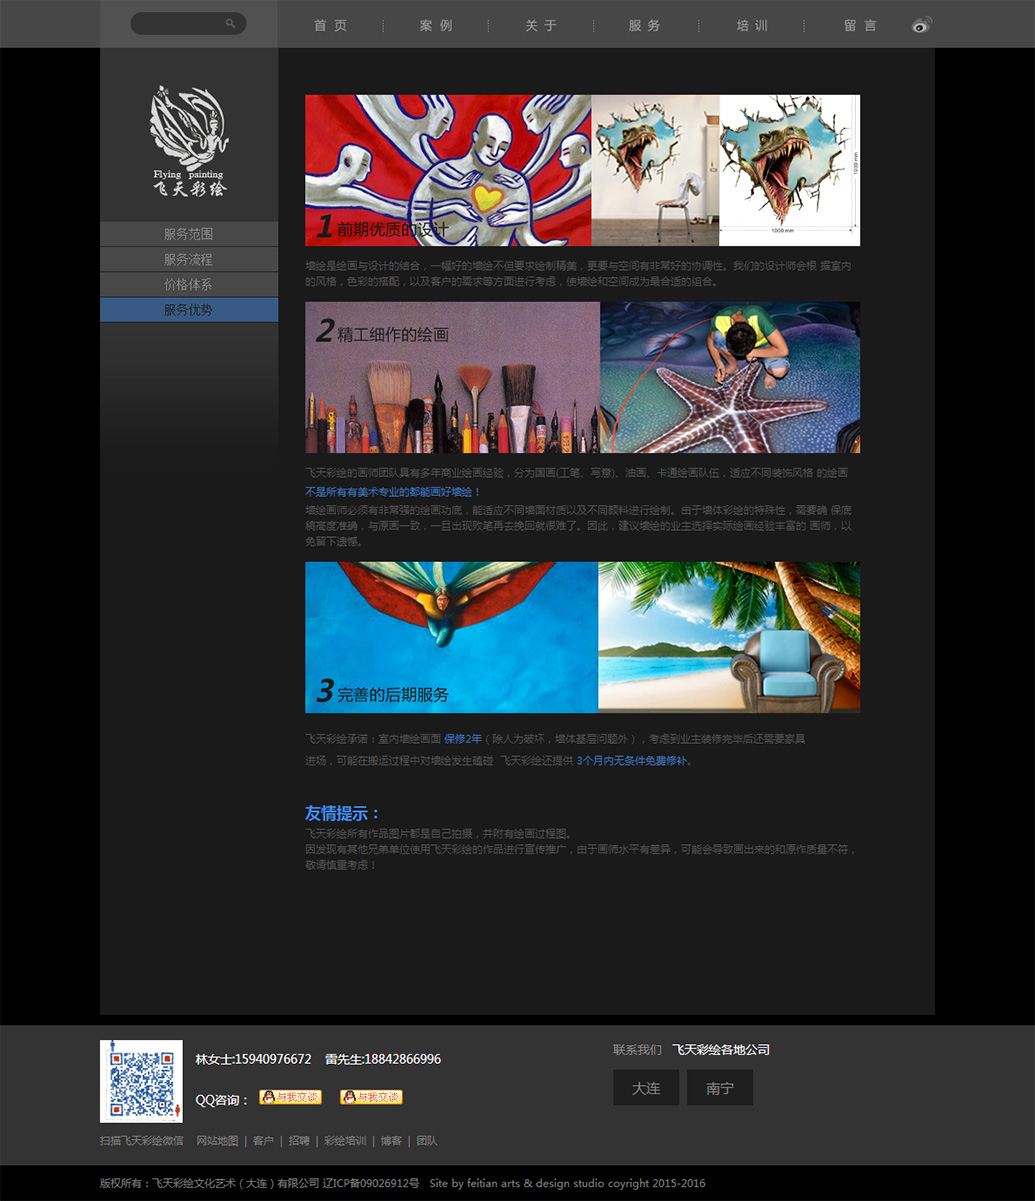Click the starfish floor painting image
Viewport: 1035px width, 1201px height.
[x=730, y=378]
